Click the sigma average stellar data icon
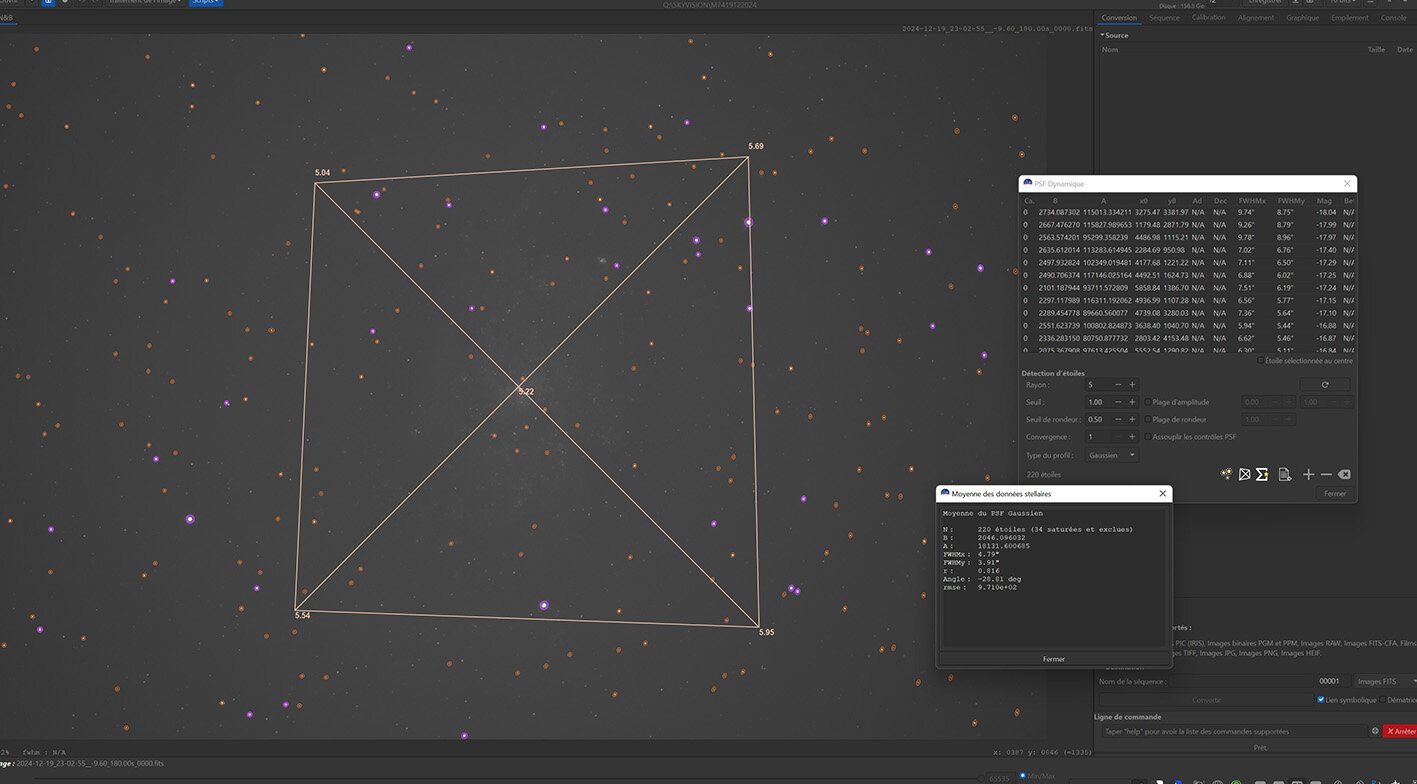The width and height of the screenshot is (1417, 784). [x=1262, y=474]
